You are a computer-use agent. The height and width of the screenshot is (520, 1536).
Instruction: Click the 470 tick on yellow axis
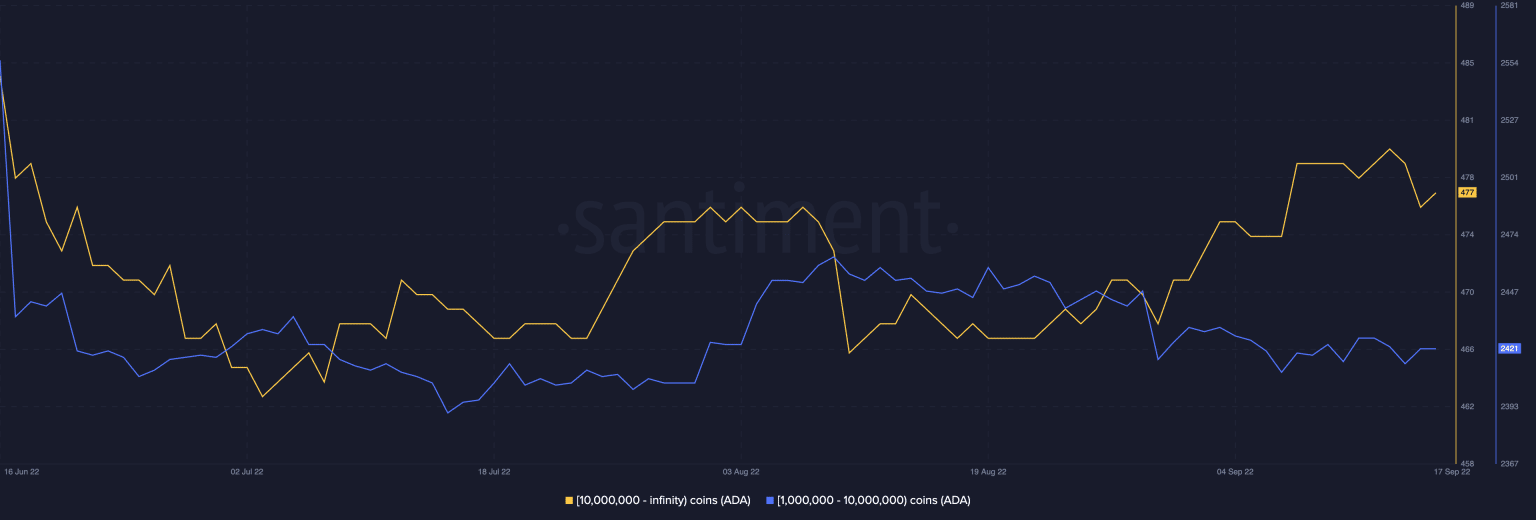coord(1468,292)
